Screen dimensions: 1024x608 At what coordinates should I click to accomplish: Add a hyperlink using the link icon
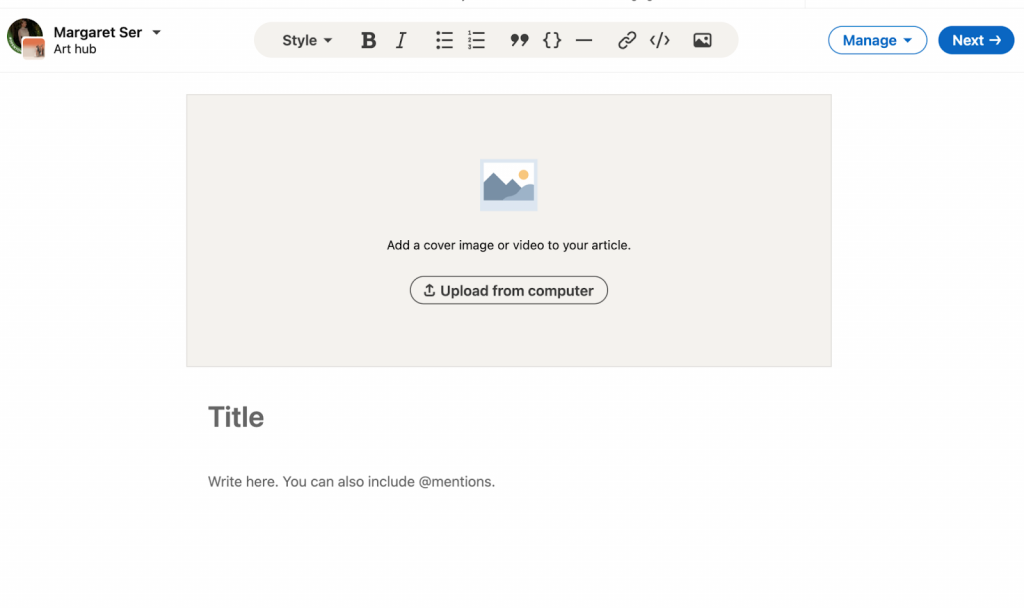(627, 41)
